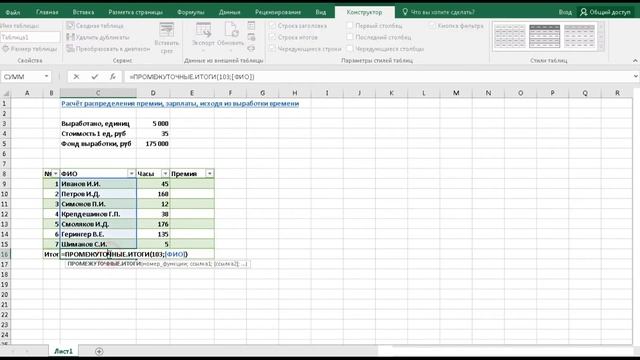
Task: Click cell with Геринтер В.Е.
Action: 98,234
